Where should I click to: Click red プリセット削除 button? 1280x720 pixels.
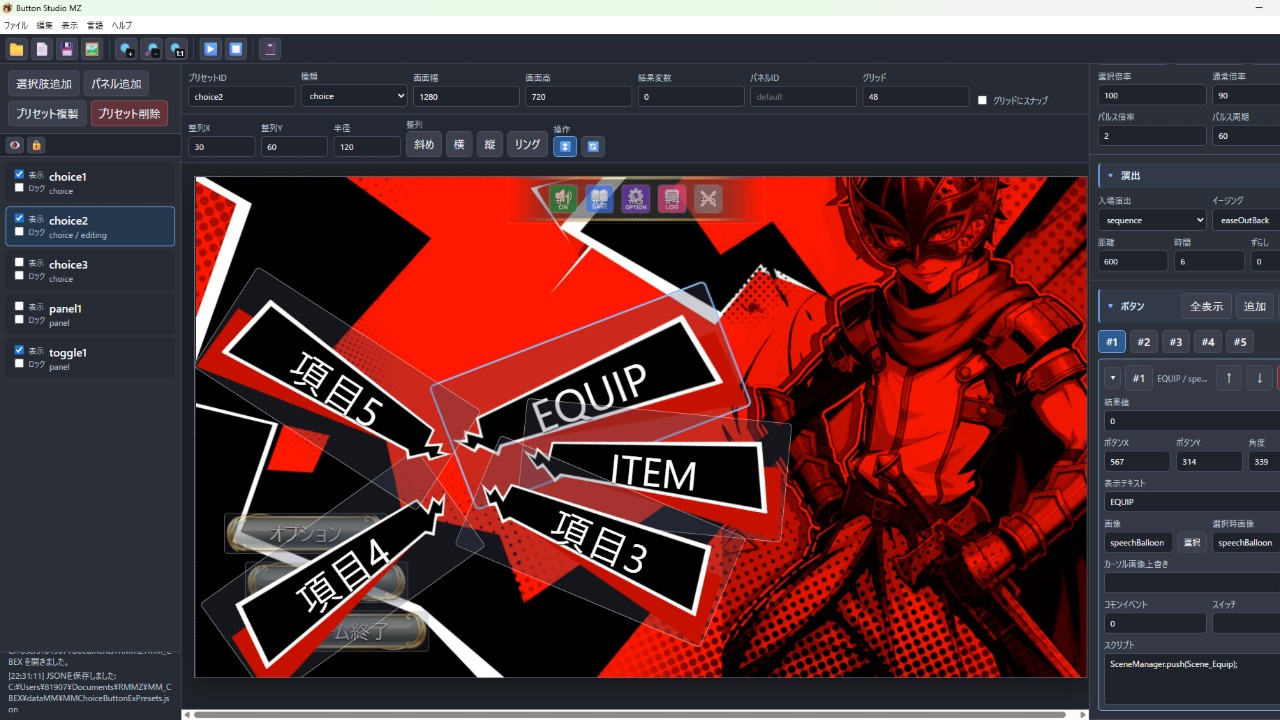(x=129, y=114)
